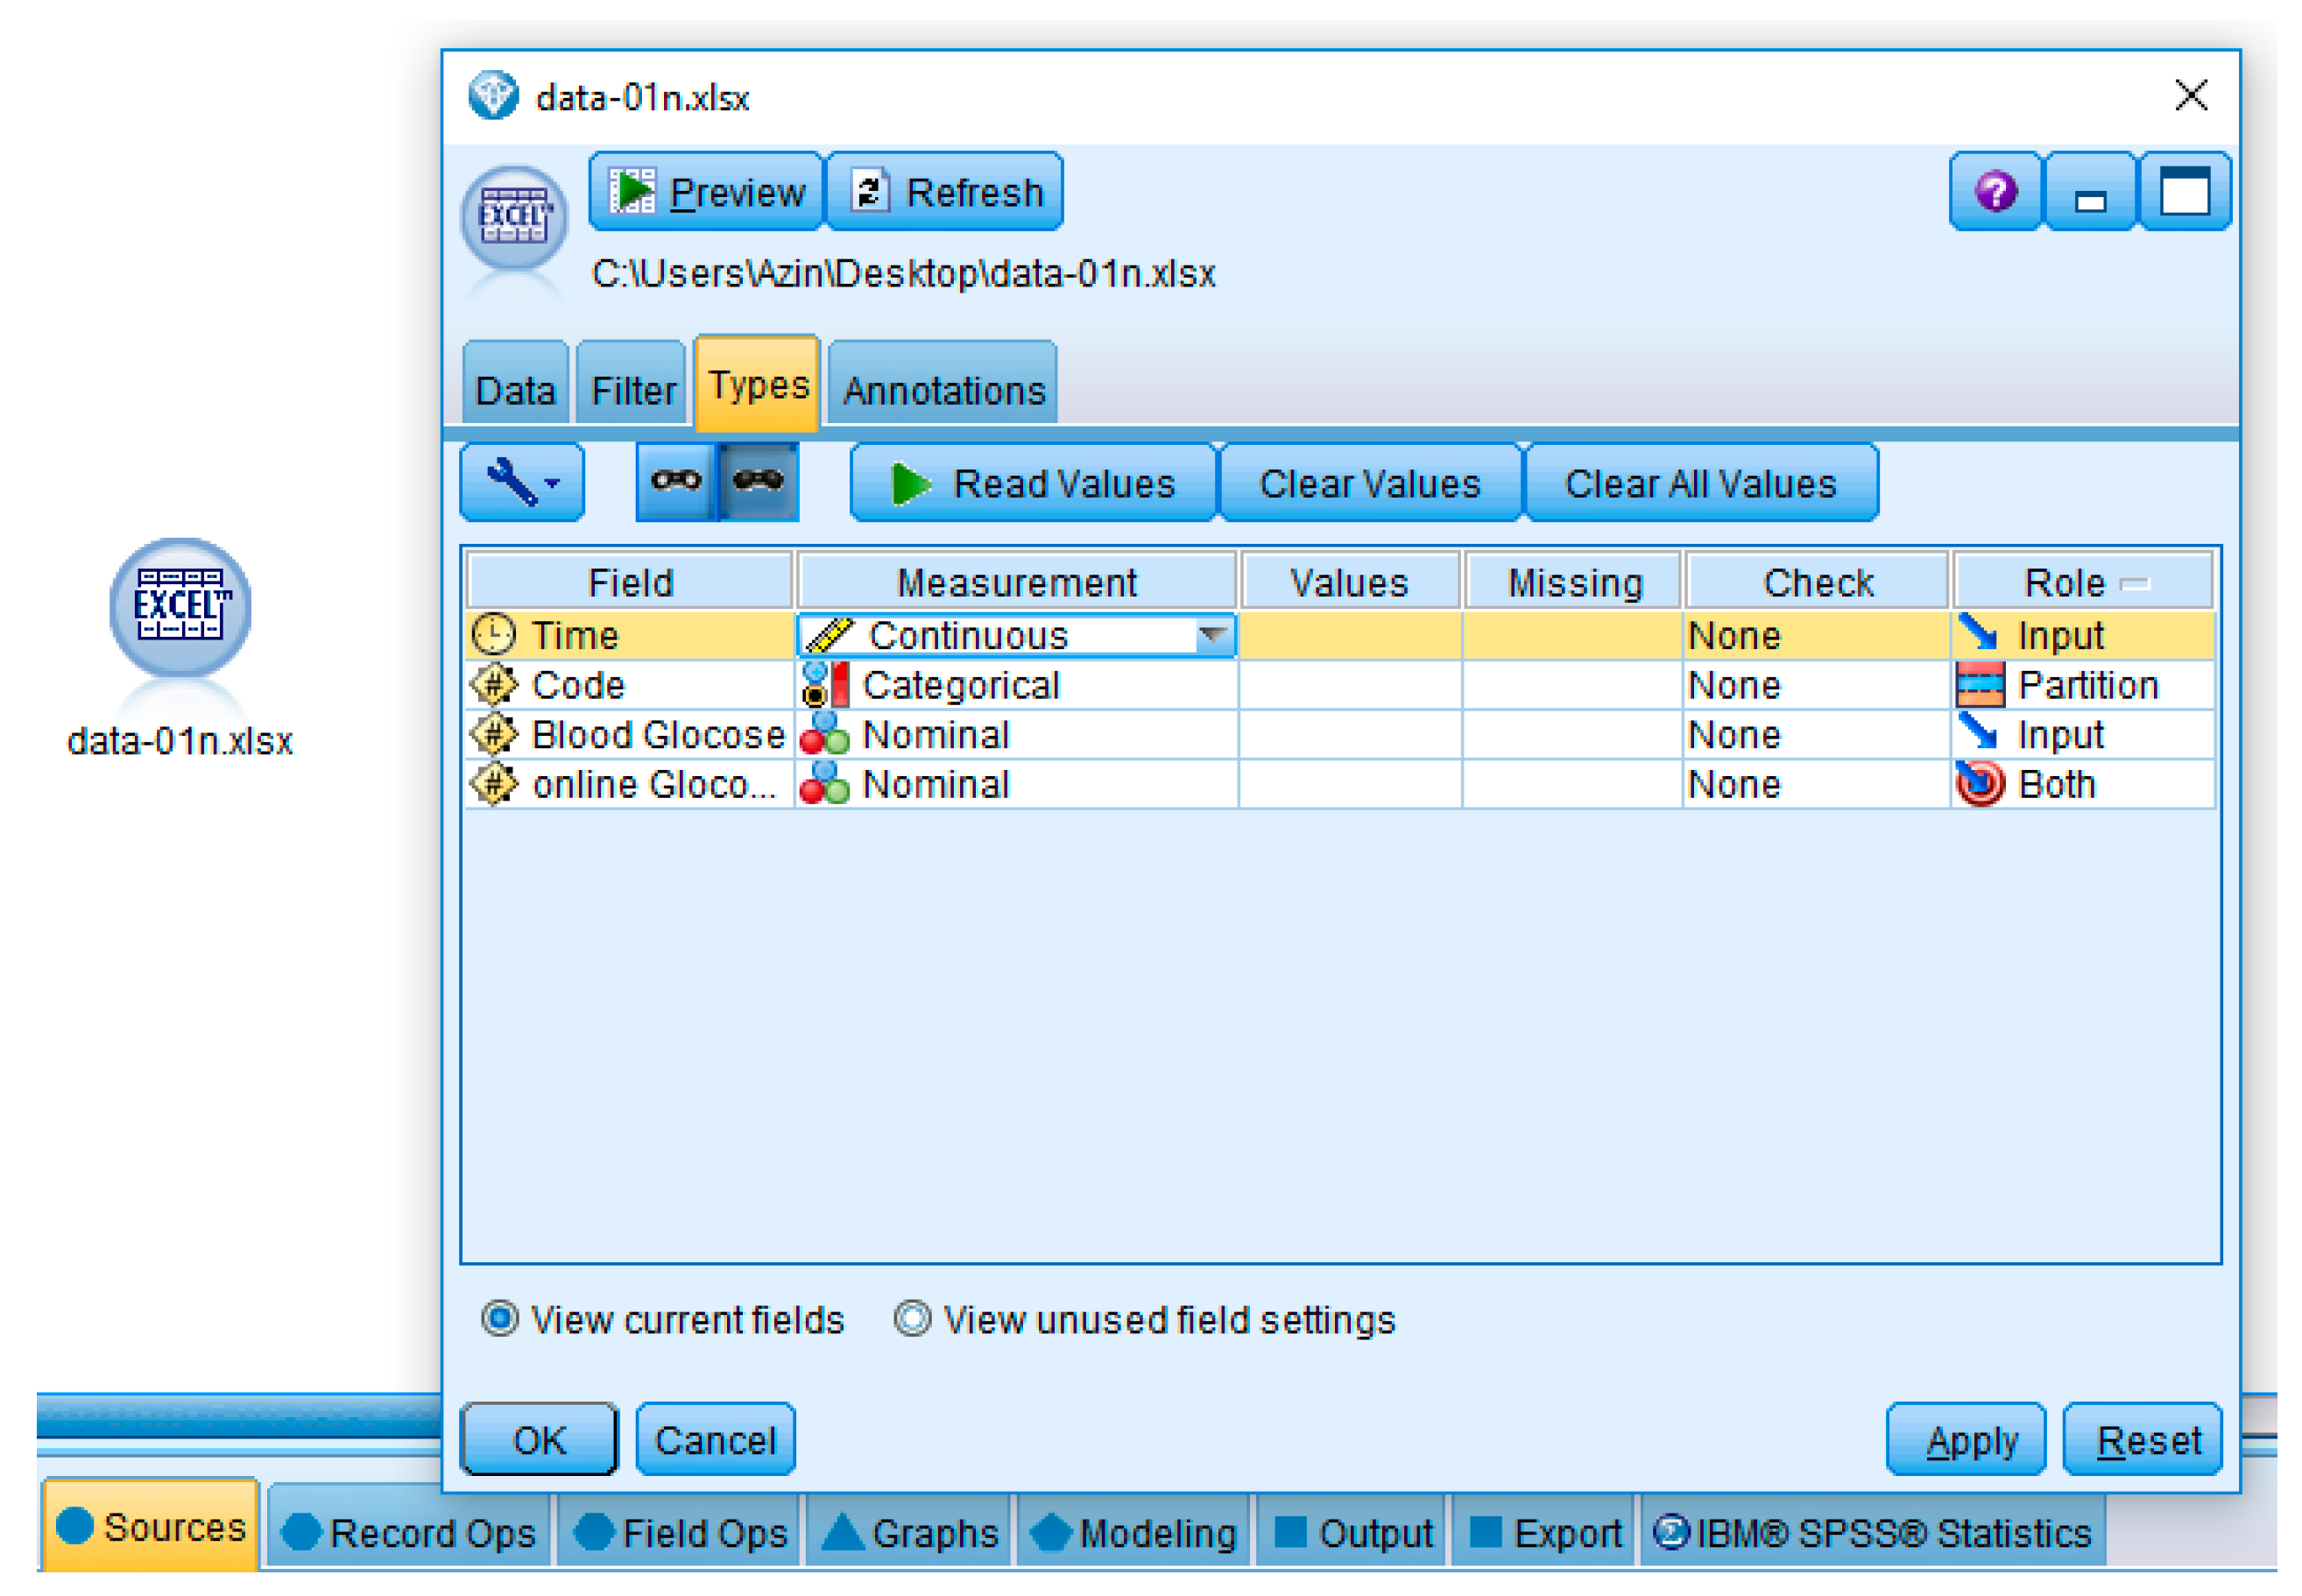Click the dark sunglasses toggle icon
The image size is (2302, 1596).
757,482
